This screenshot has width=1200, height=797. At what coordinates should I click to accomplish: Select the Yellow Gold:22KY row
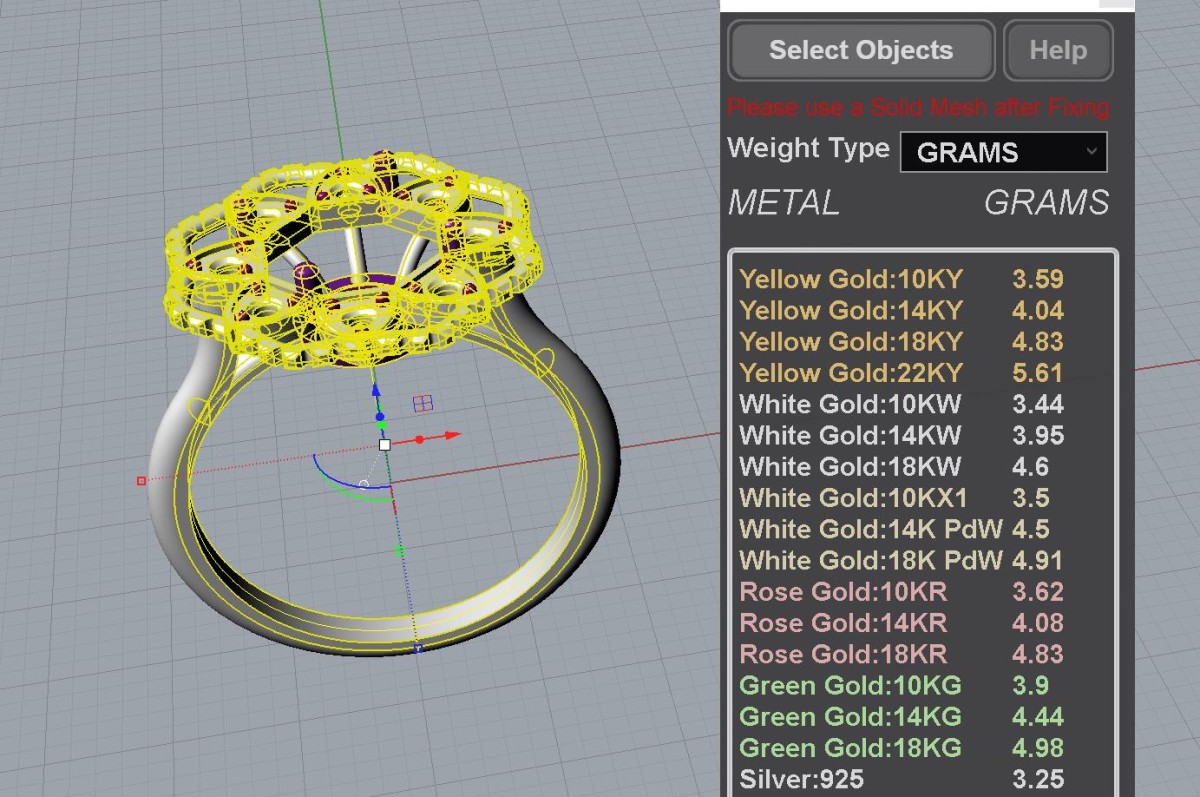(x=902, y=373)
